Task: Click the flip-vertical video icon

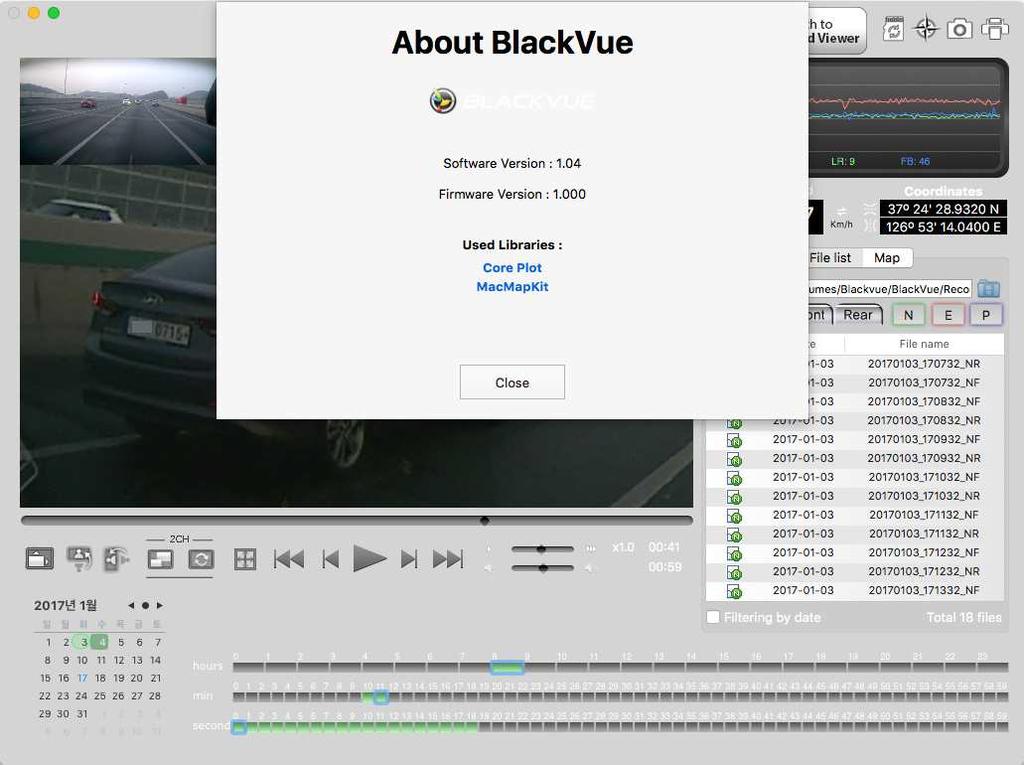Action: tap(79, 559)
